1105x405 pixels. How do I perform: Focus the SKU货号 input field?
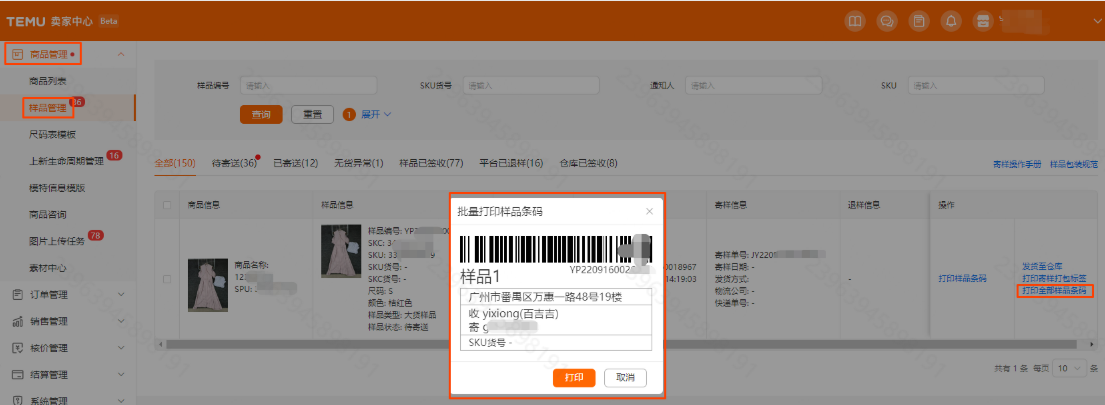point(531,85)
